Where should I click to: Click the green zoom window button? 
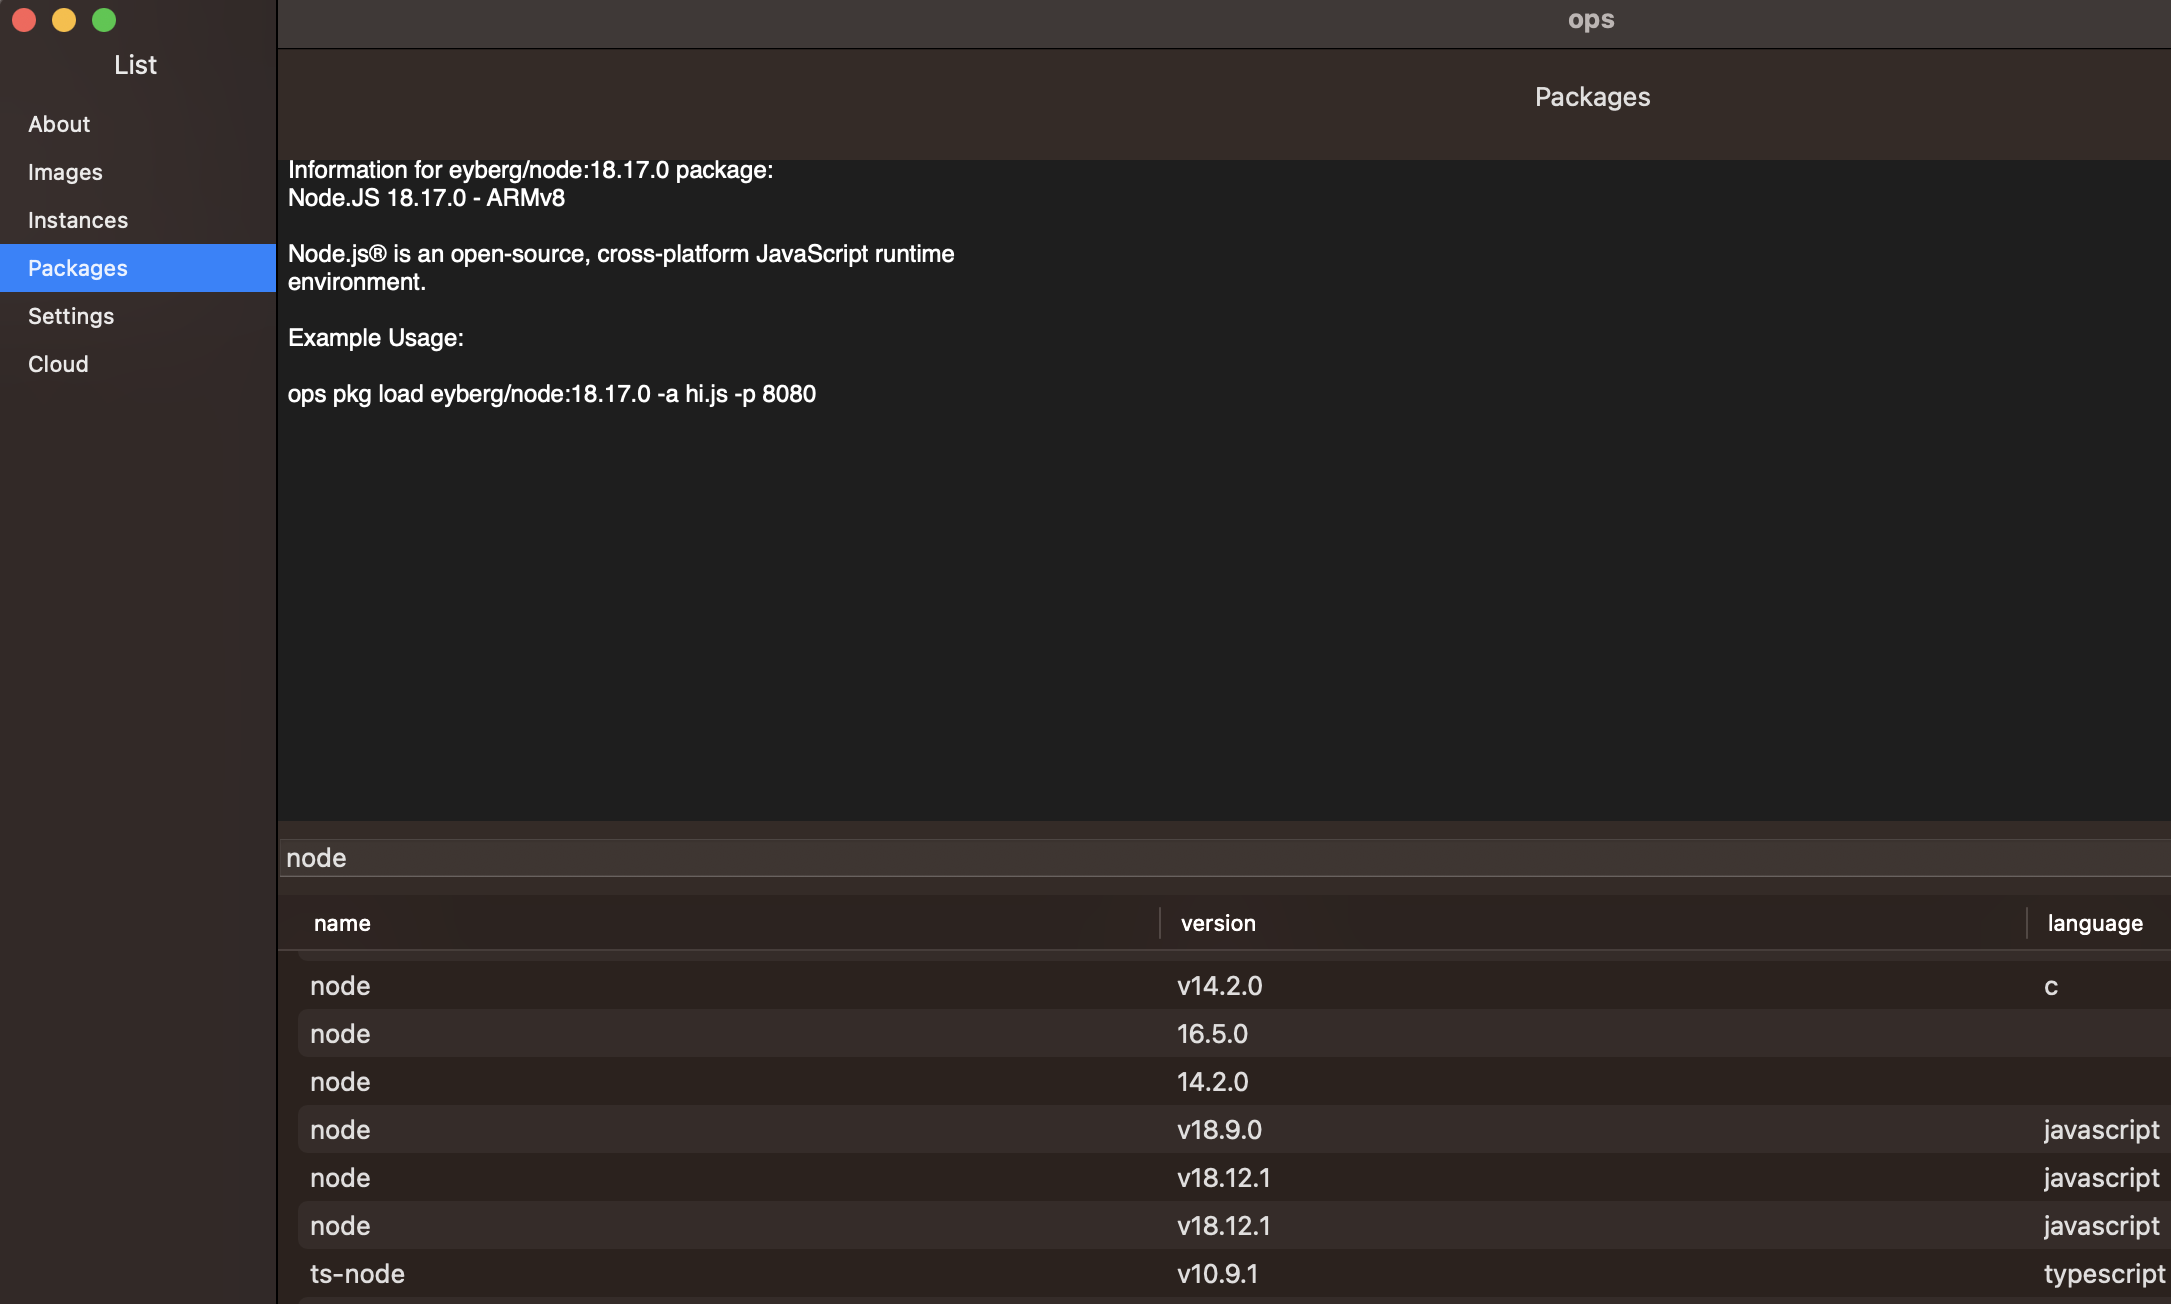pos(104,20)
